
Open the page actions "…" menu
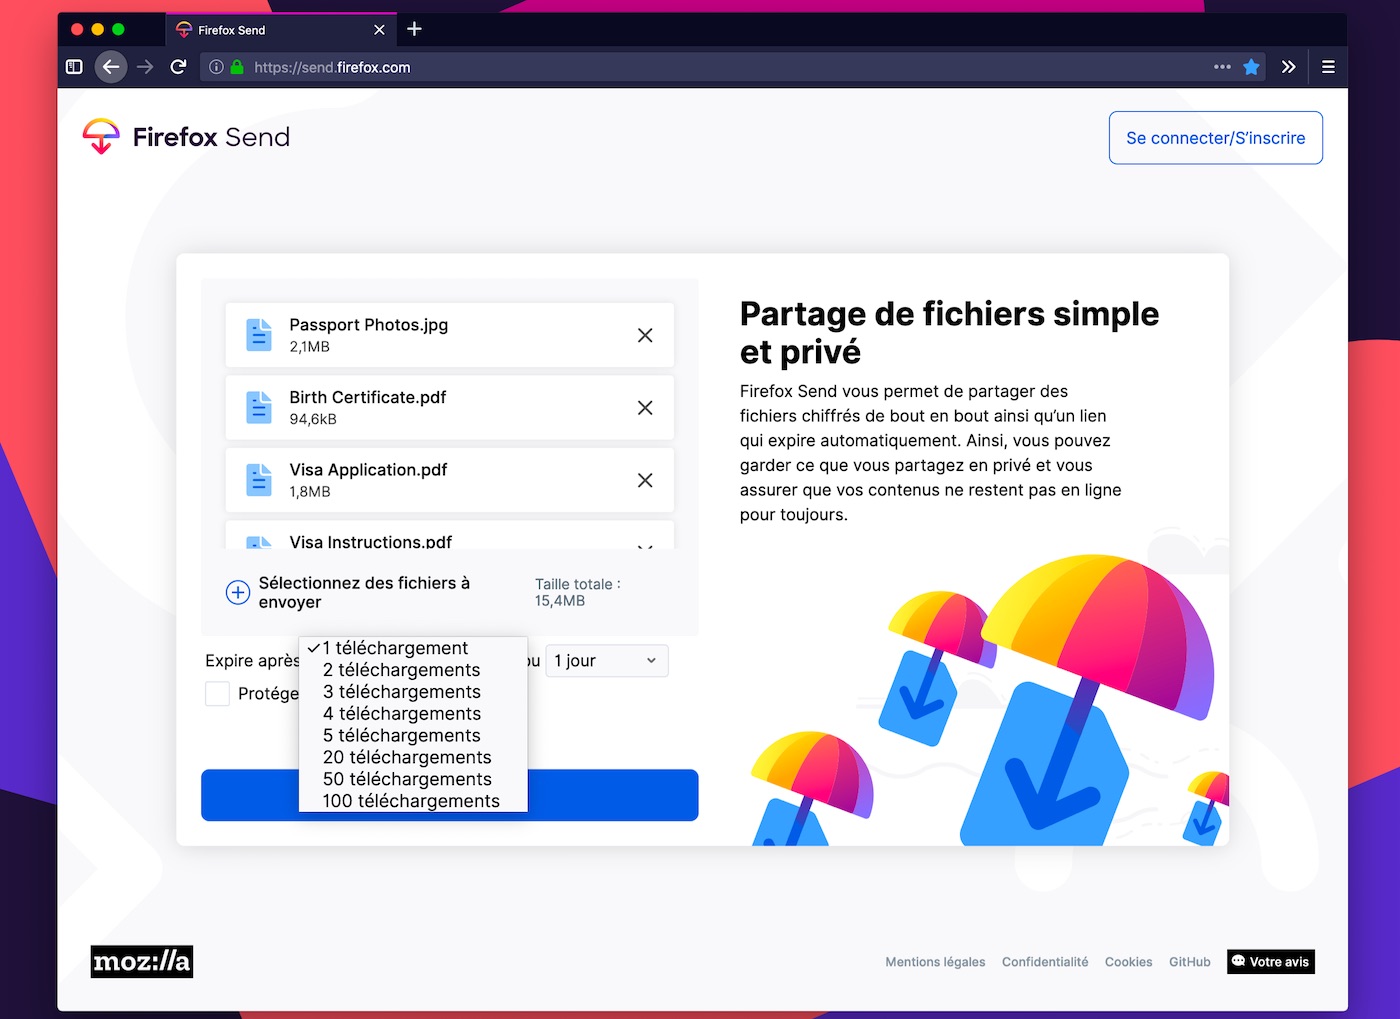tap(1222, 67)
